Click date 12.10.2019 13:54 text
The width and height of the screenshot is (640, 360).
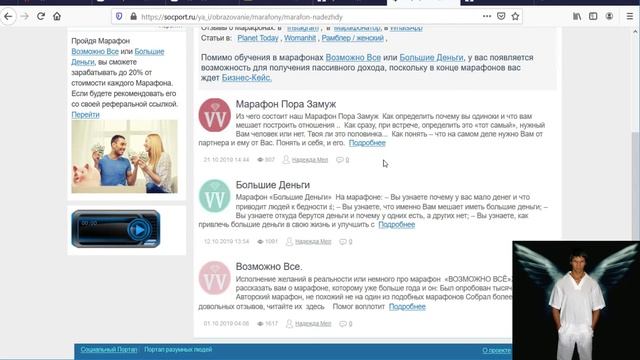[226, 242]
